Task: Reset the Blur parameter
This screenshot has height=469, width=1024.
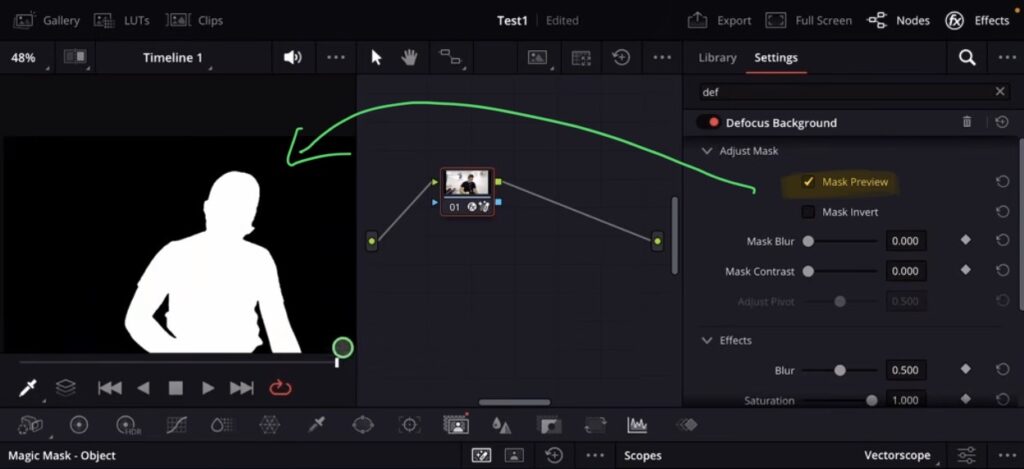Action: coord(1002,369)
